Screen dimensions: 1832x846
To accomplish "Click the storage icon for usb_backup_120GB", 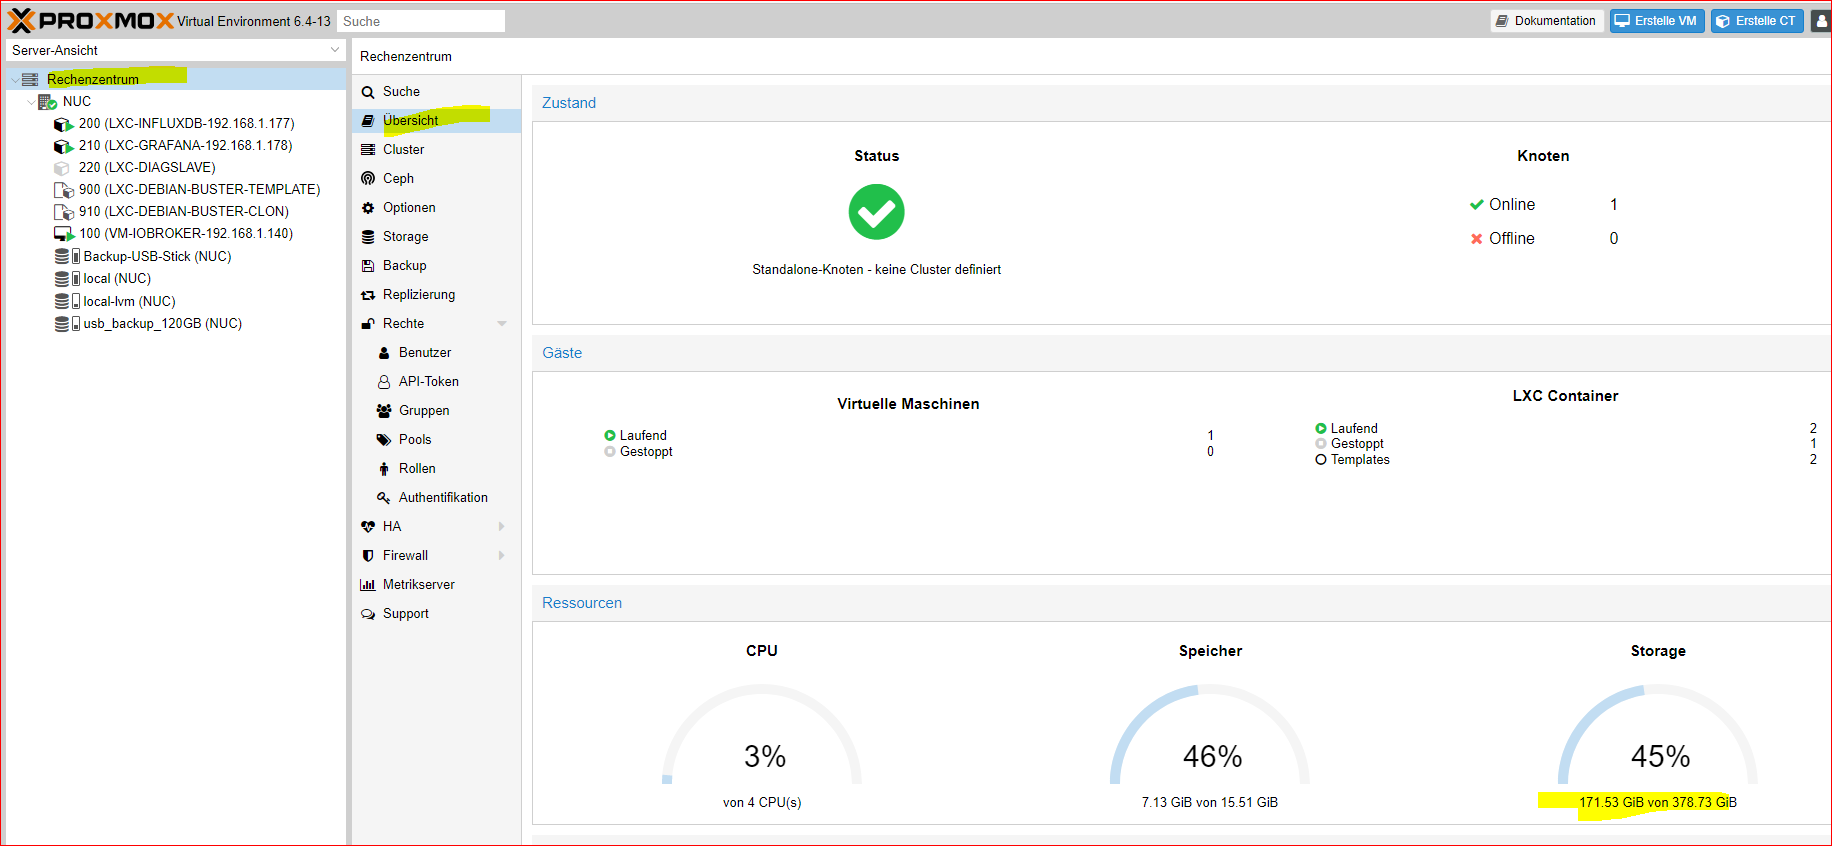I will click(x=67, y=324).
